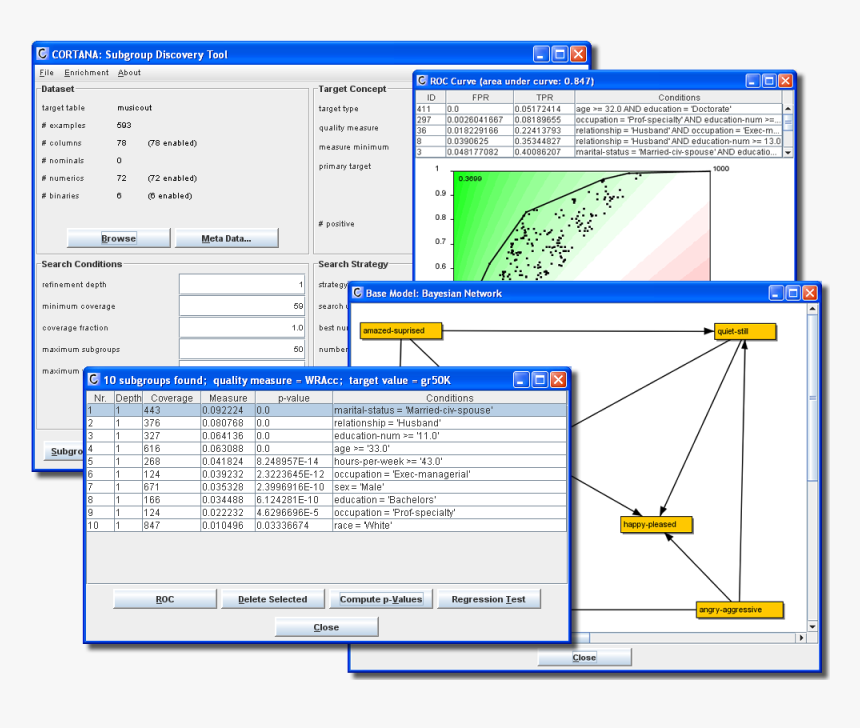Open the File menu in CORTANA window

46,72
